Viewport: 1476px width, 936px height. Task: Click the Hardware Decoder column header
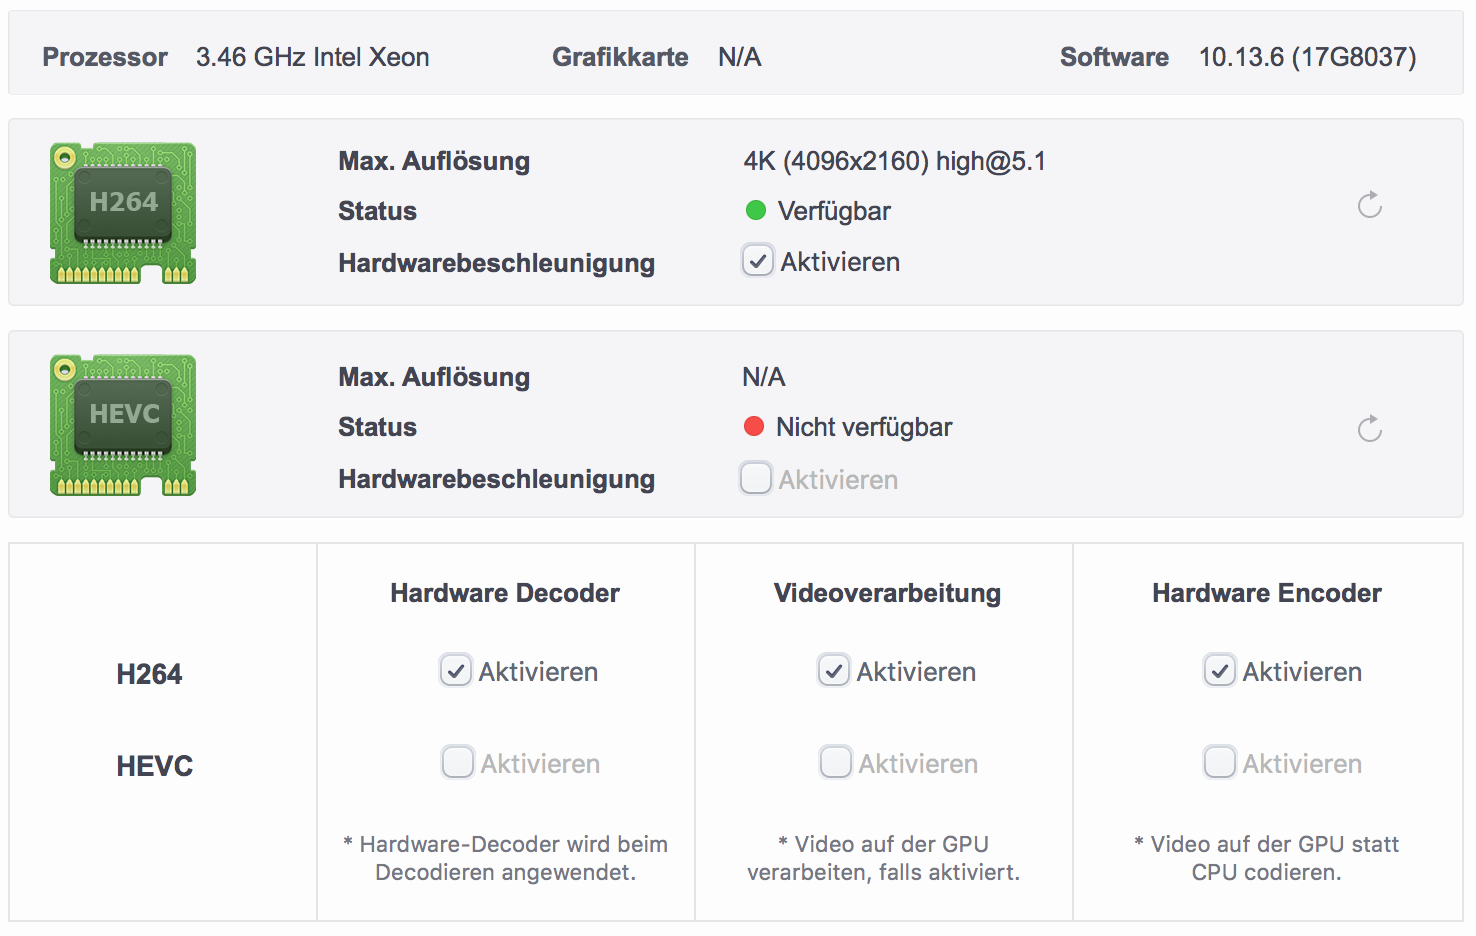(505, 593)
